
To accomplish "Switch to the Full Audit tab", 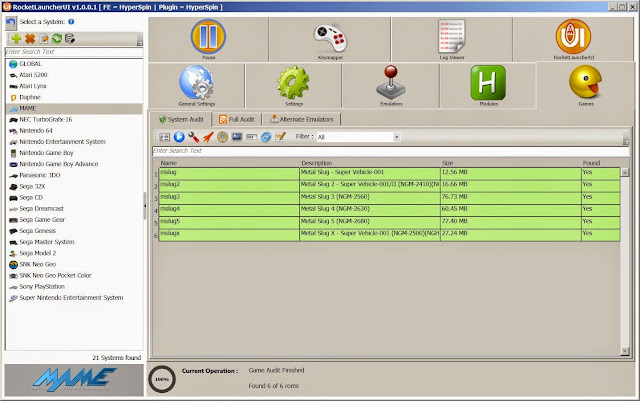I will [237, 119].
